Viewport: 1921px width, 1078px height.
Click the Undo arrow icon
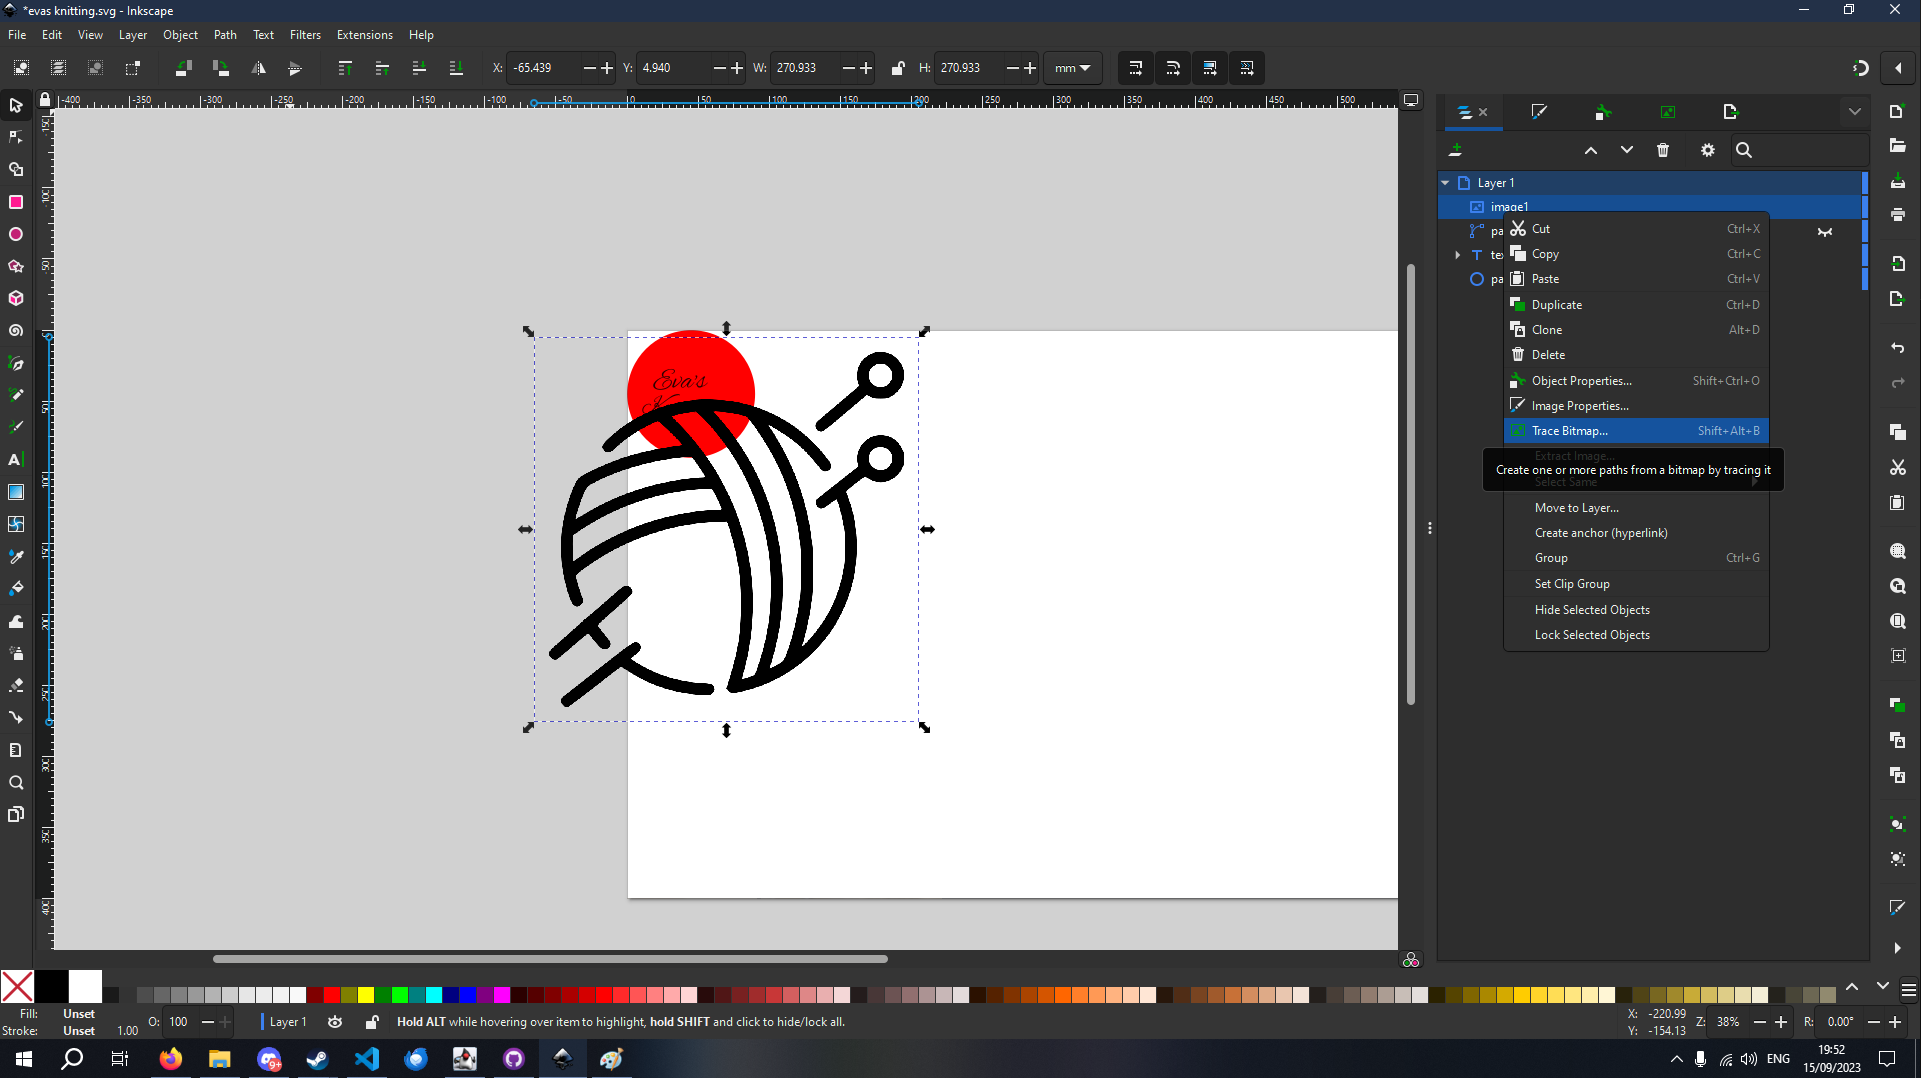1897,348
